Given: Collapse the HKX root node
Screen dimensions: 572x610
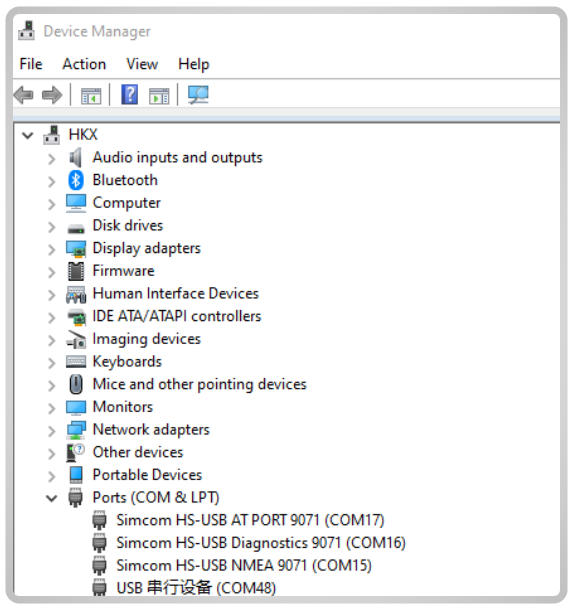Looking at the screenshot, I should pos(27,135).
